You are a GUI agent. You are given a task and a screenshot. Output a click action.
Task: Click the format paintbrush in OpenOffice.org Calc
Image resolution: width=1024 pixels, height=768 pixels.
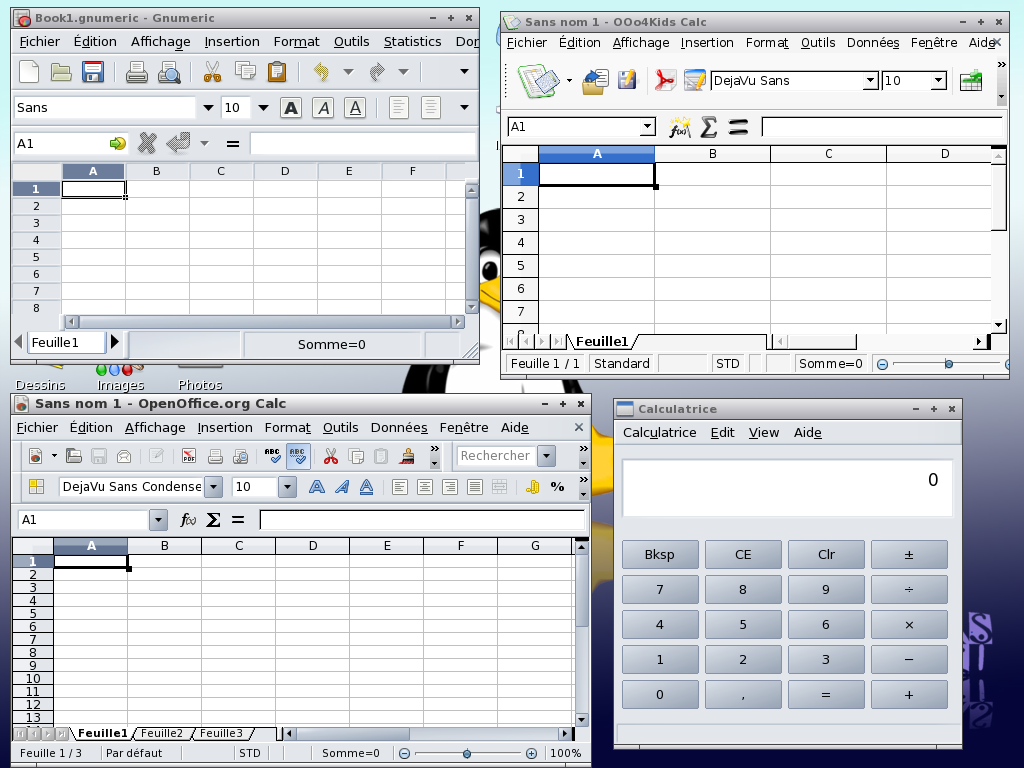[x=408, y=456]
